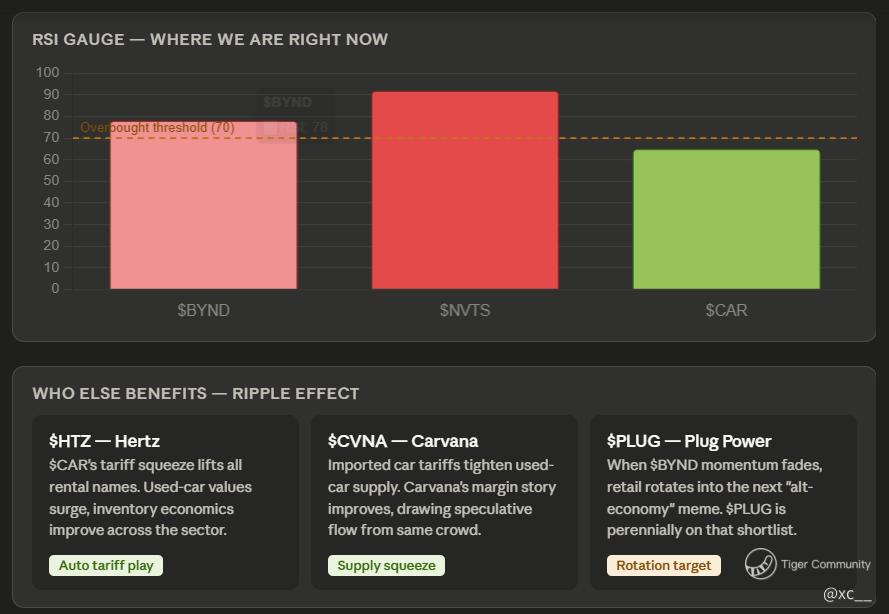
Task: Open the $CVNA — Carvana card title
Action: [x=403, y=441]
